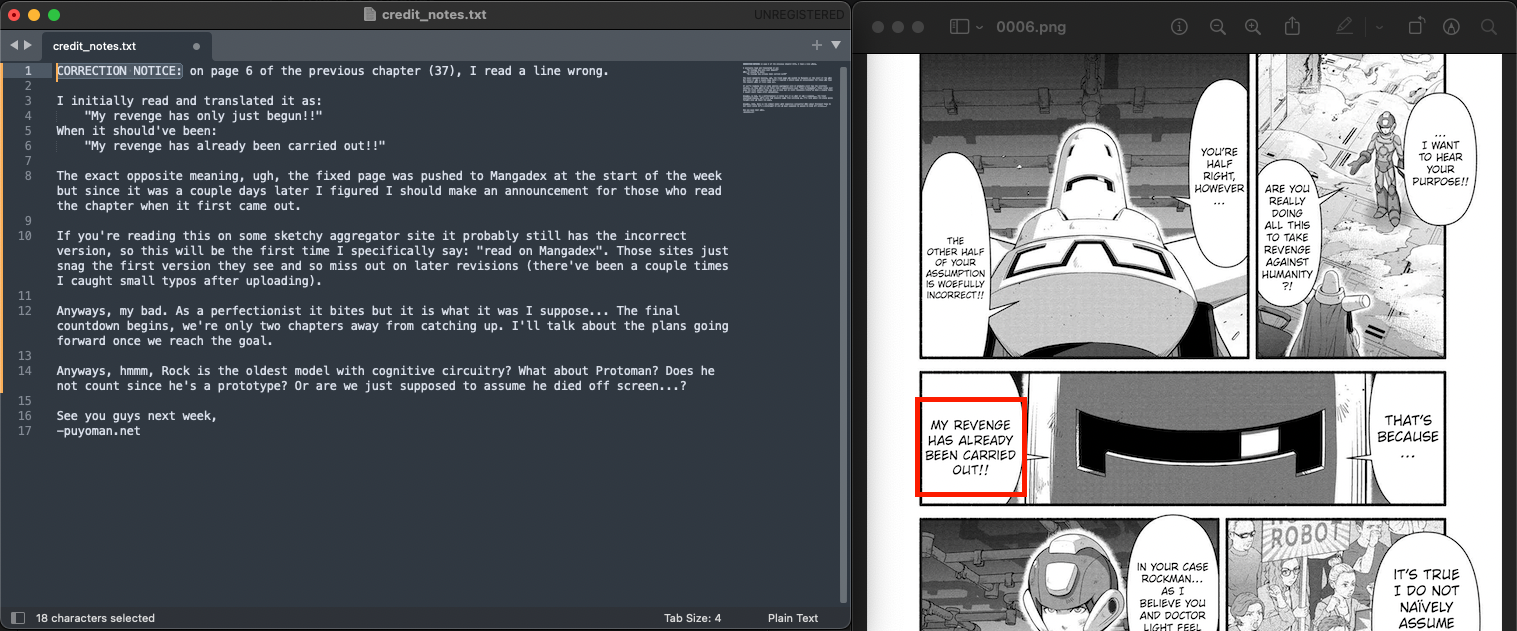Open the 'Tab Size: 4' indentation menu

click(692, 618)
